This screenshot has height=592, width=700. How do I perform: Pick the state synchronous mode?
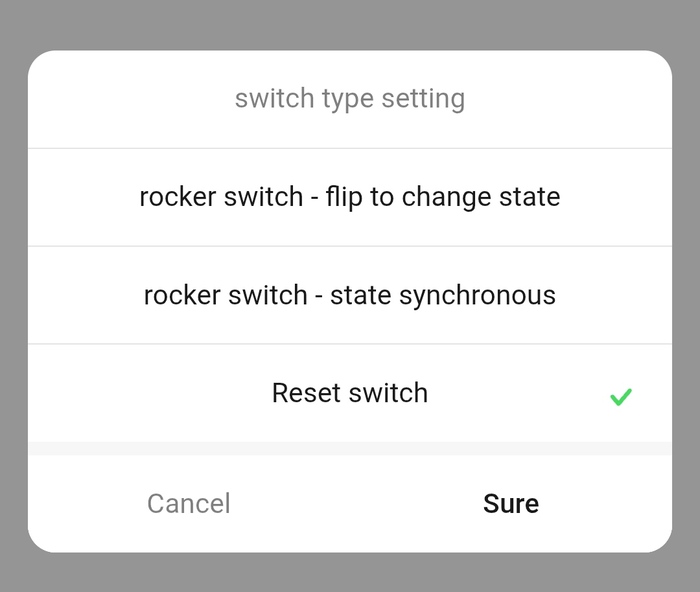(349, 295)
